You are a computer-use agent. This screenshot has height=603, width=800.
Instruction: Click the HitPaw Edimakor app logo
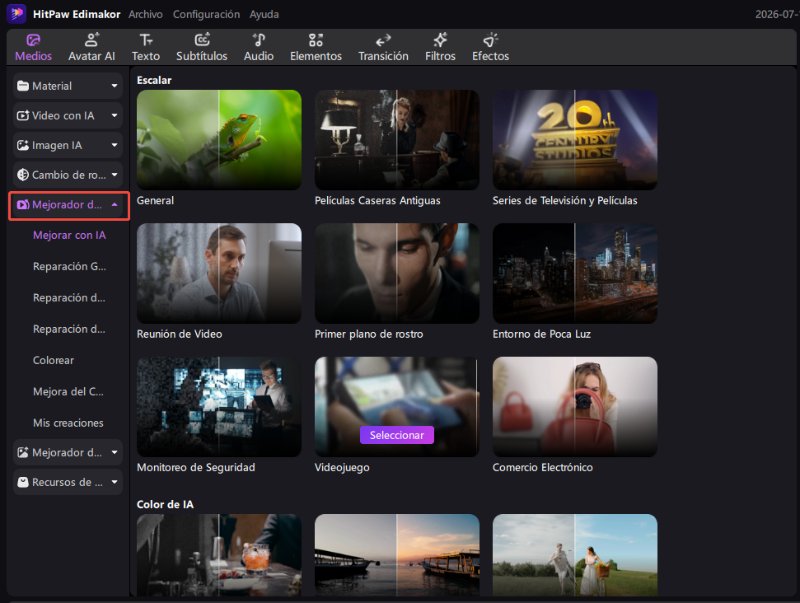(x=17, y=14)
